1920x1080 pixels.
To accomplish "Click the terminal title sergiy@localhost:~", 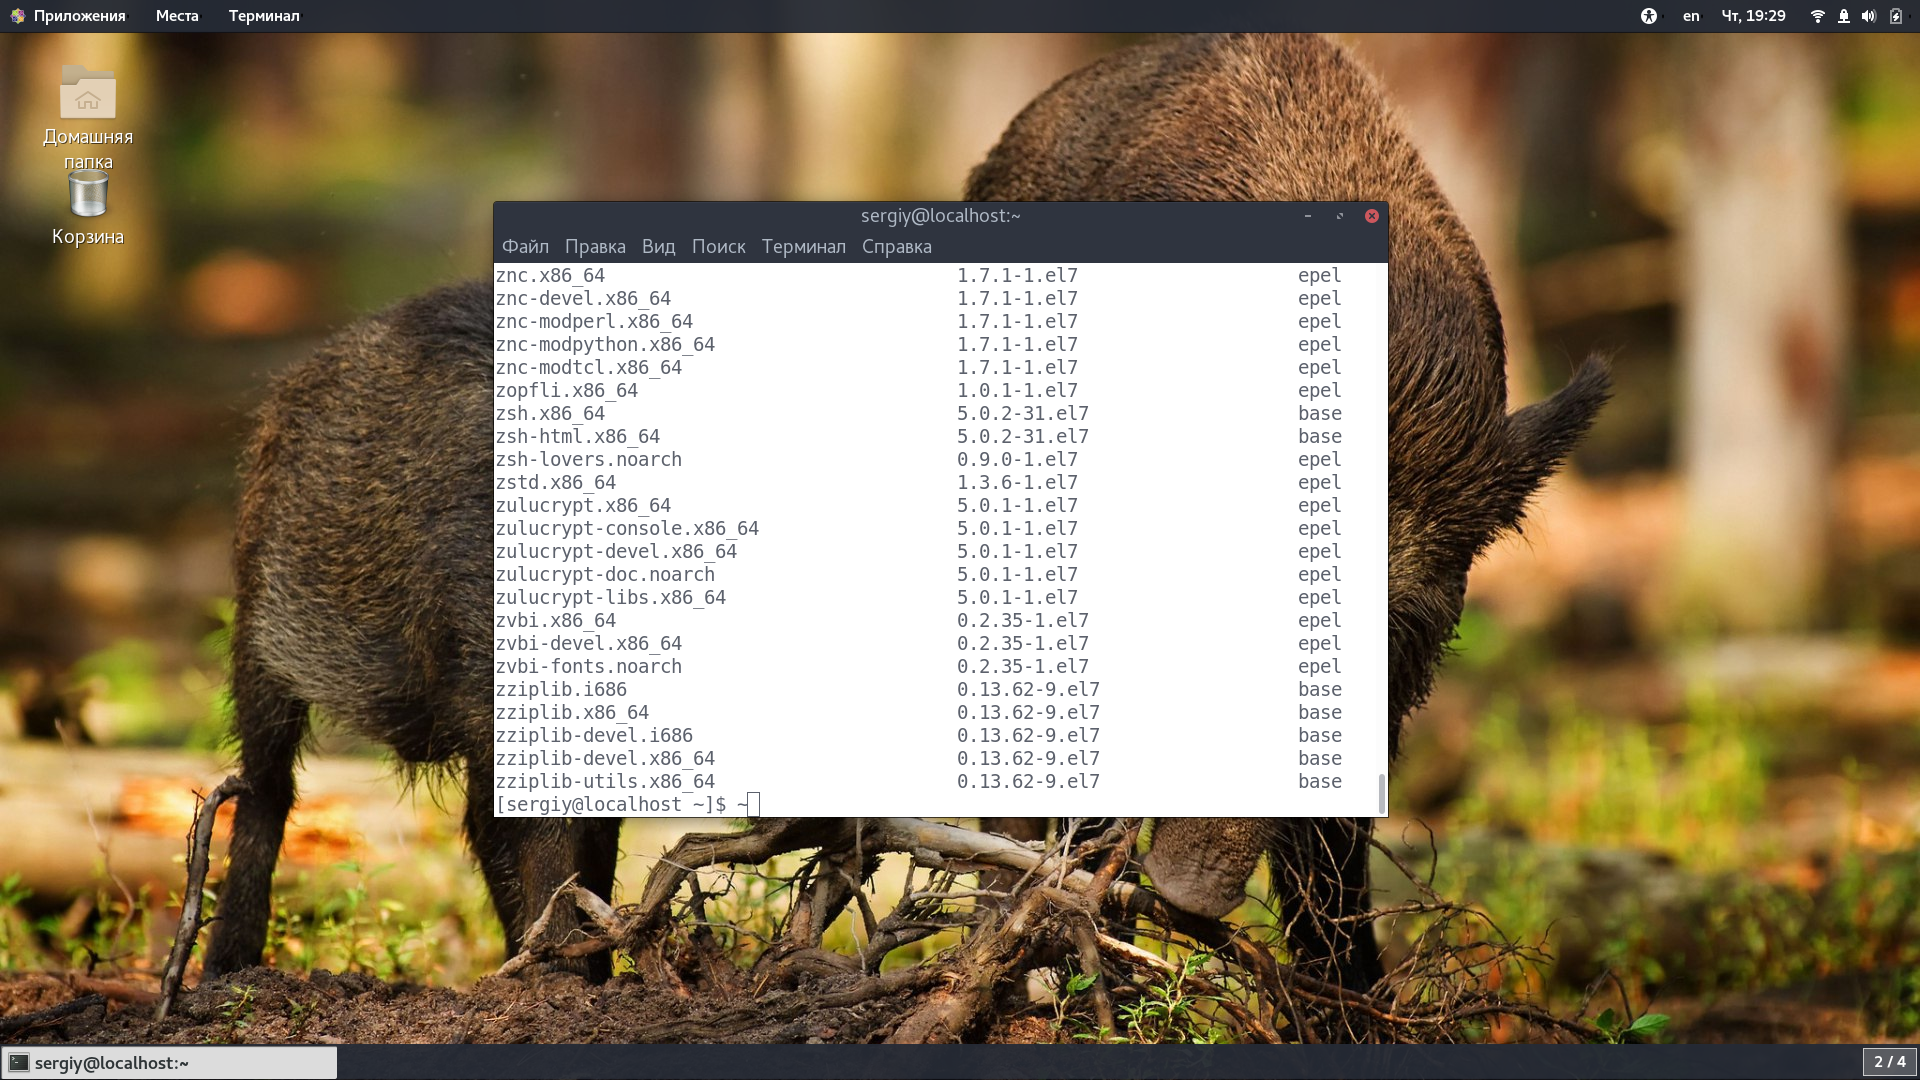I will [x=940, y=216].
